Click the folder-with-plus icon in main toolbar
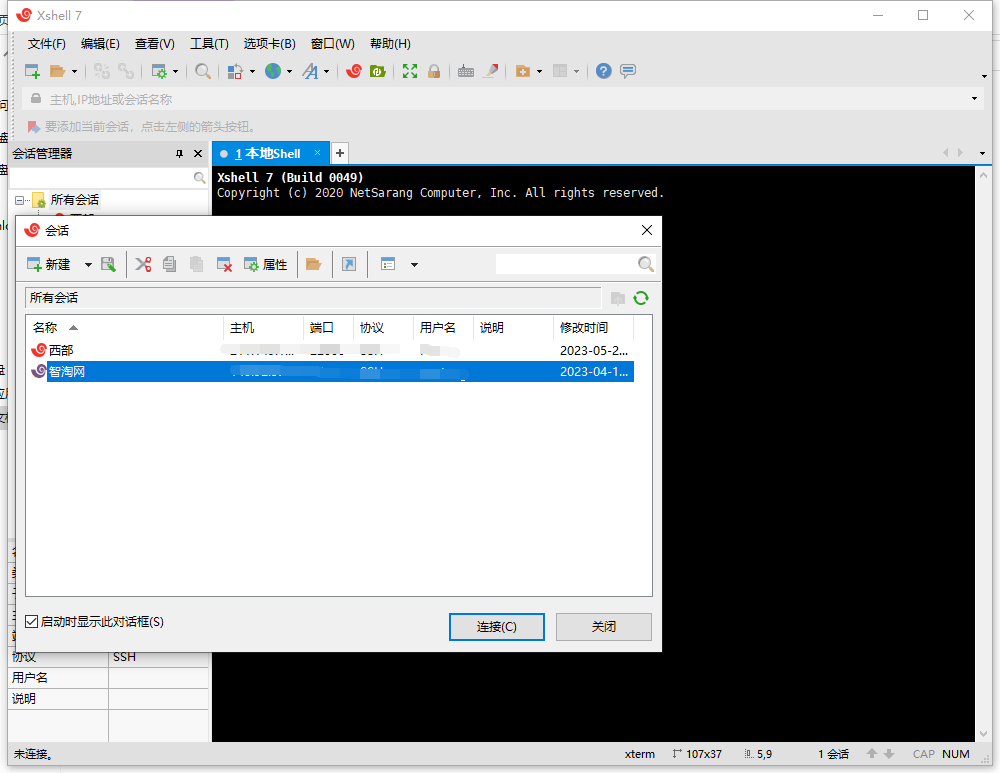 pos(523,71)
